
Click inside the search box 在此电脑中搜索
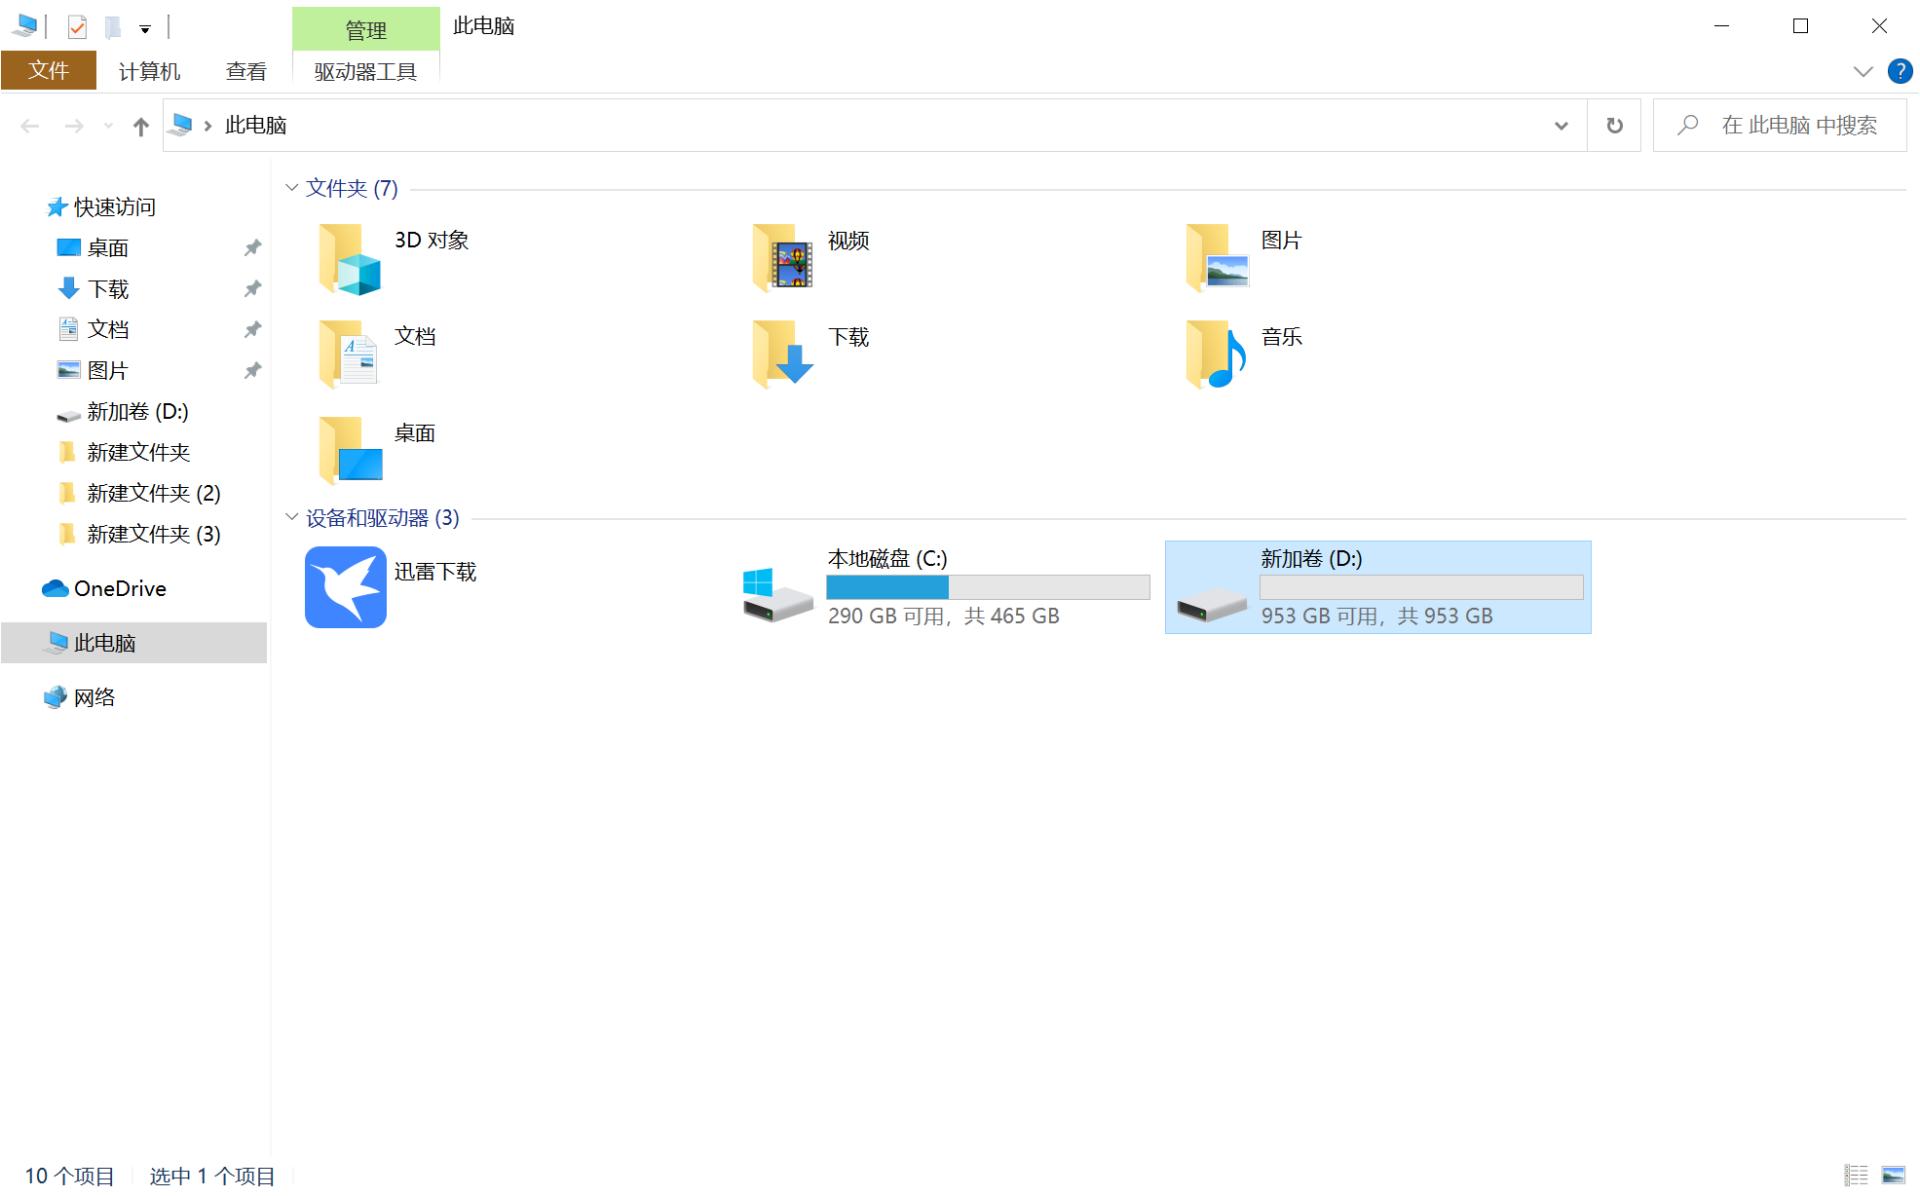point(1790,125)
